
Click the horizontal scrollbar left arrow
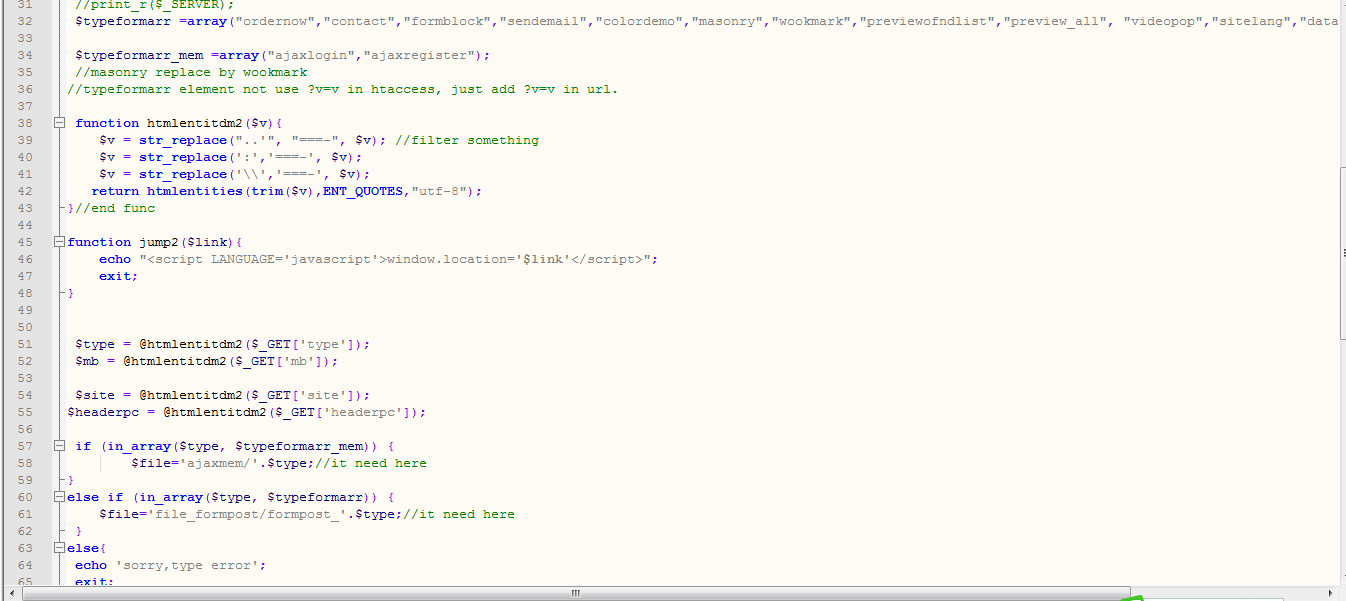coord(10,593)
